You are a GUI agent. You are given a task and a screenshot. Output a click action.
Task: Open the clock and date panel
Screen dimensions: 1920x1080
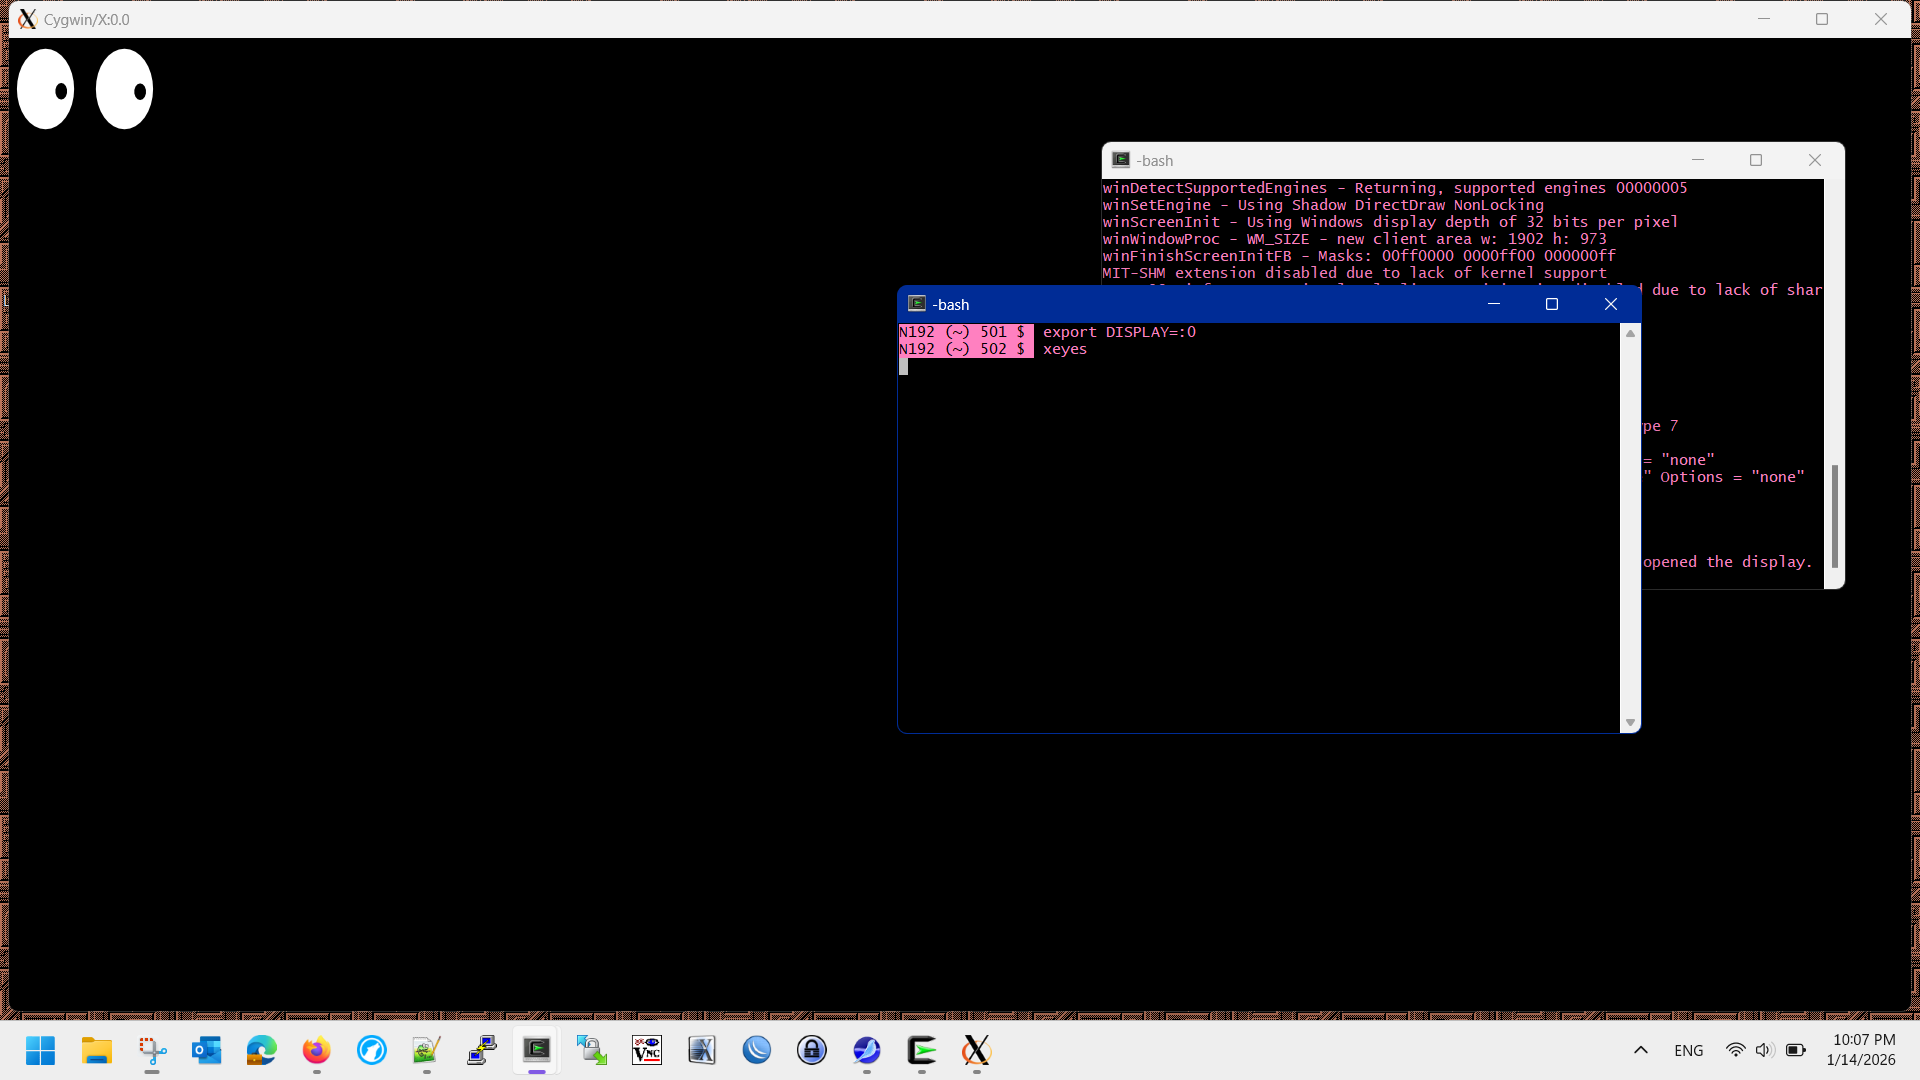coord(1862,1050)
